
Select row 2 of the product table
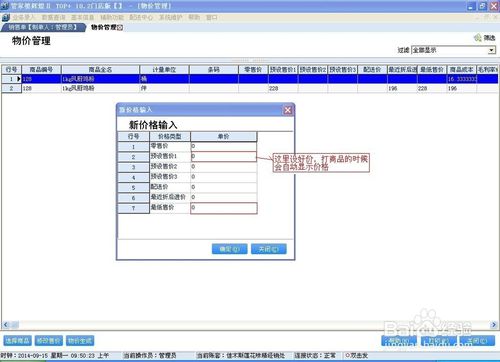(250, 88)
